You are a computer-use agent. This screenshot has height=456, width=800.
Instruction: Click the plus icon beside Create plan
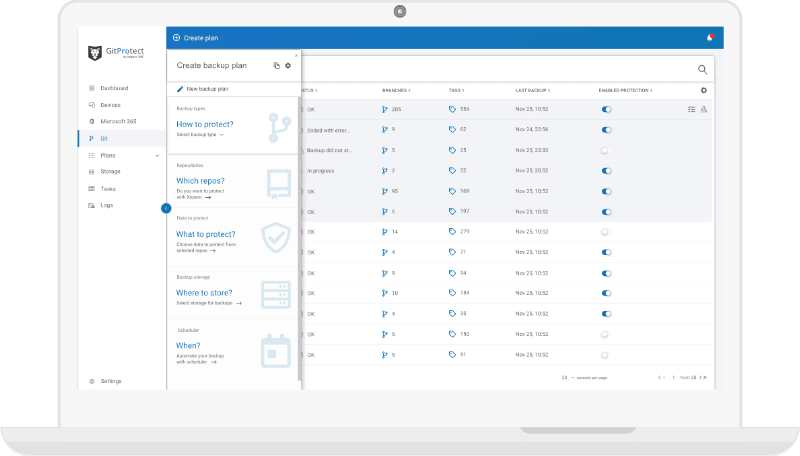177,38
